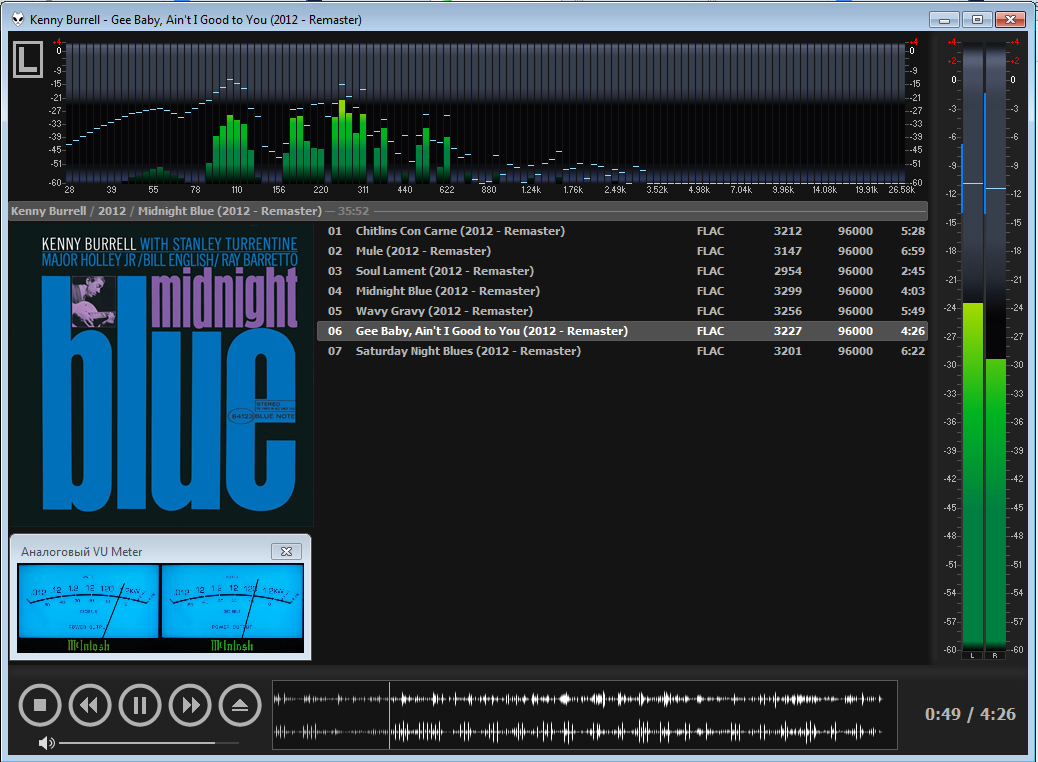Pause the current song

coord(140,706)
